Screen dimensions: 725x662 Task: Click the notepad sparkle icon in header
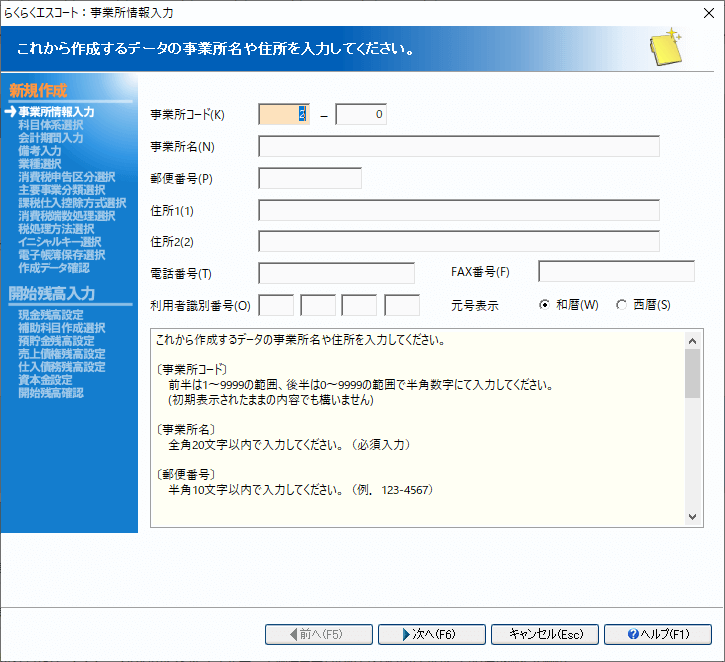(x=663, y=49)
